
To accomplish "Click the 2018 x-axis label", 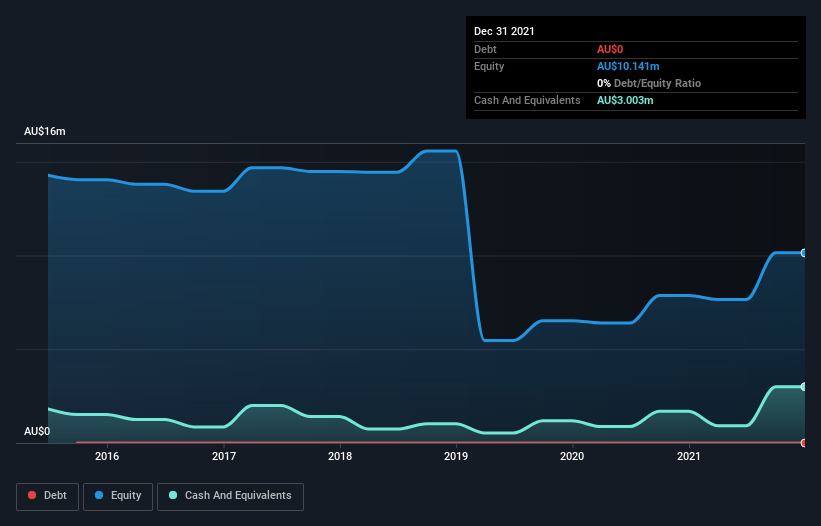I will coord(340,456).
